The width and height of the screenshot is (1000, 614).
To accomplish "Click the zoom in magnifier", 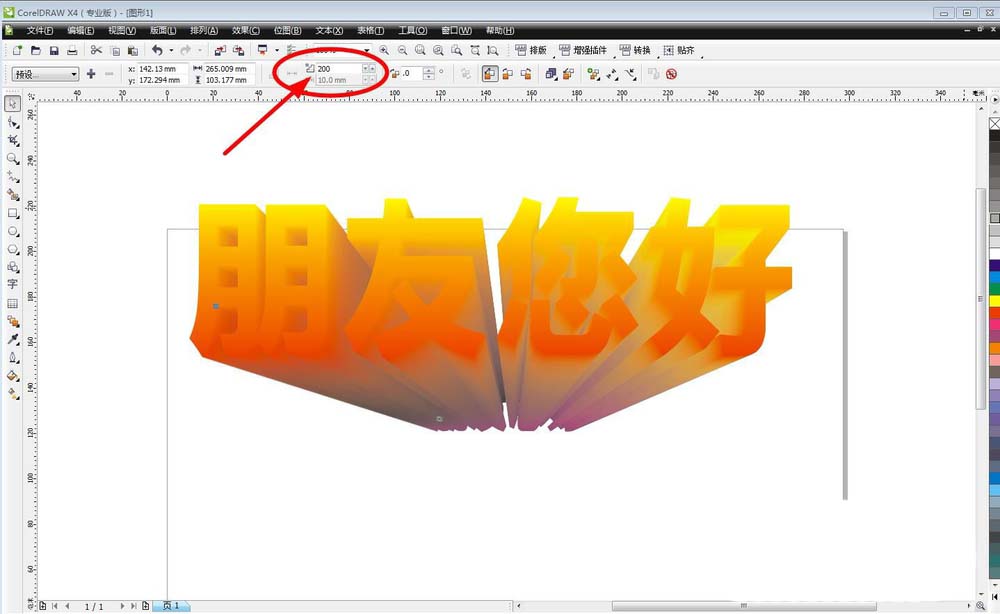I will 384,50.
